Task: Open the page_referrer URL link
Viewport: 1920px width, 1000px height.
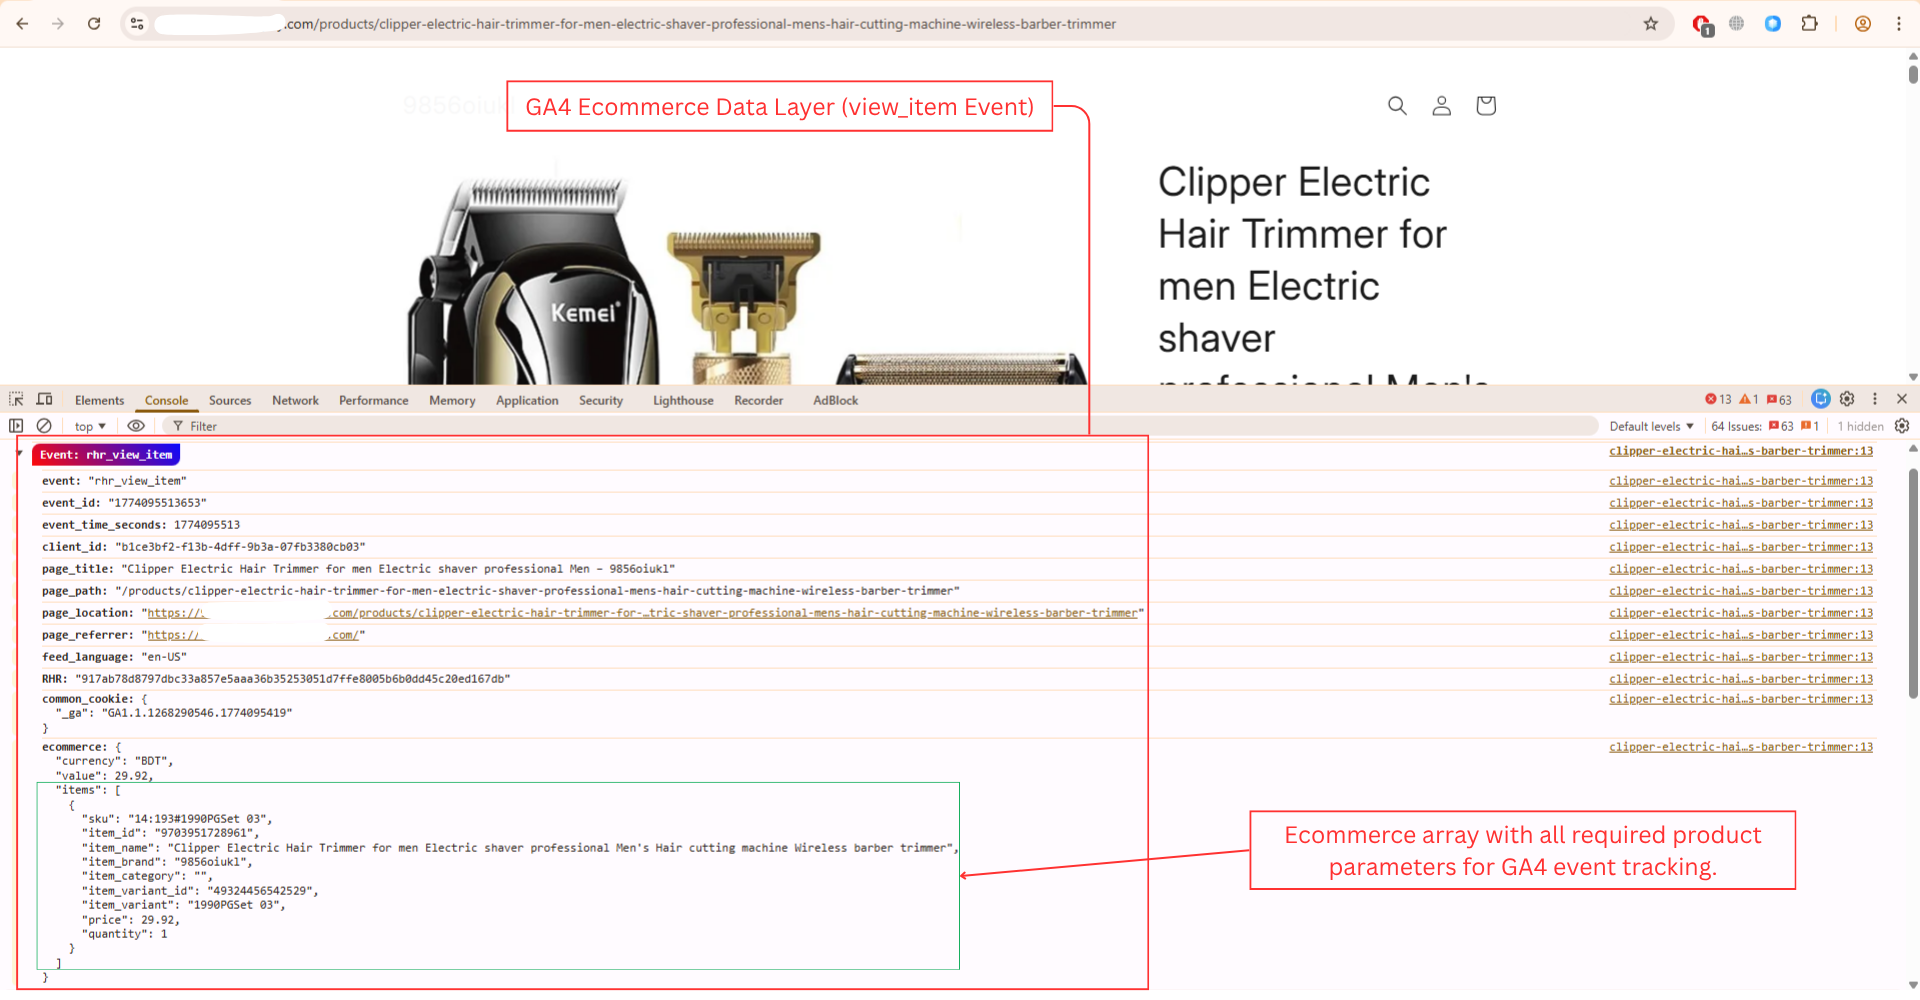Action: click(x=254, y=635)
